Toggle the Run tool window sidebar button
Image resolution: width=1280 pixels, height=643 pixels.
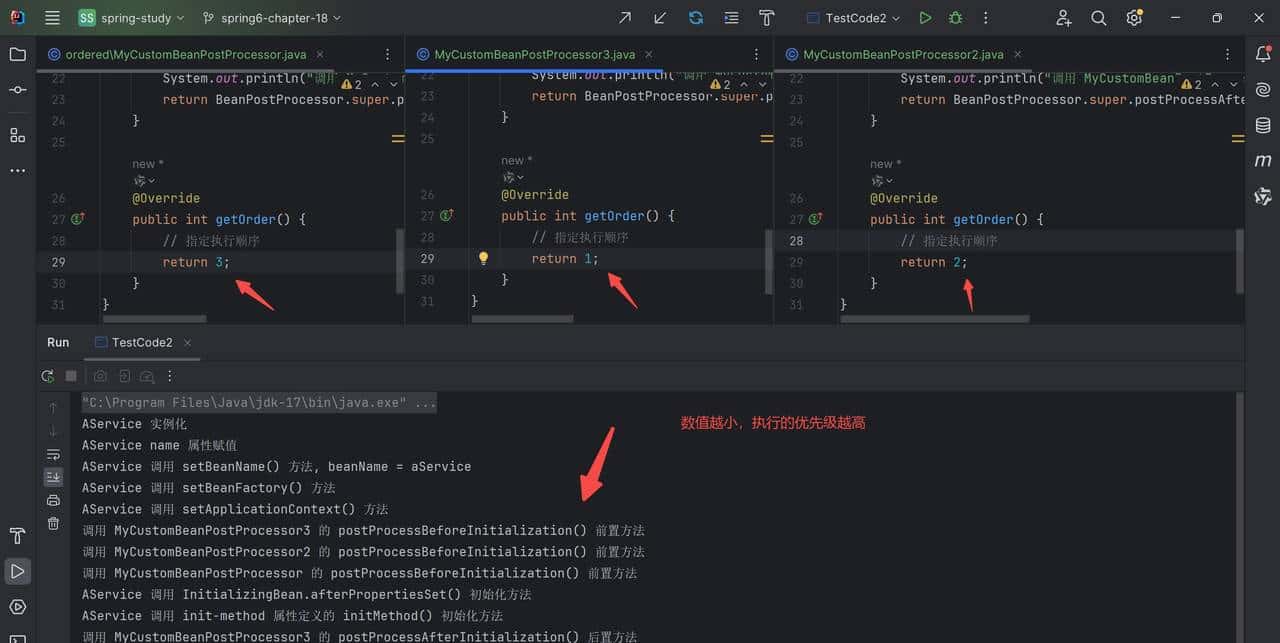pos(17,571)
